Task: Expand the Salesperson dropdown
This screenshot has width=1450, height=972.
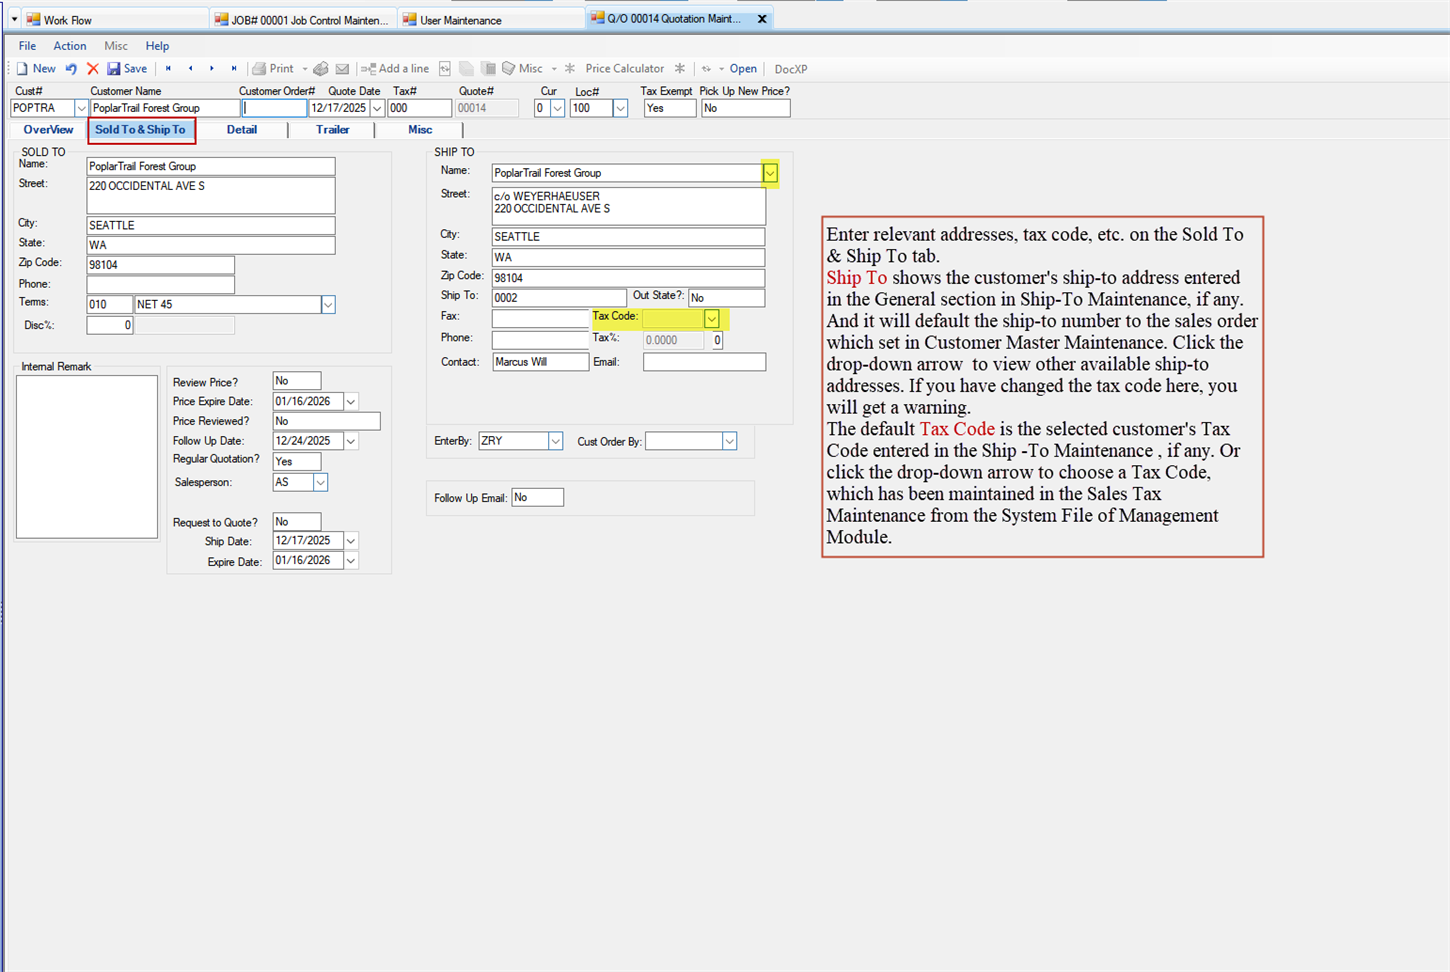Action: click(320, 483)
